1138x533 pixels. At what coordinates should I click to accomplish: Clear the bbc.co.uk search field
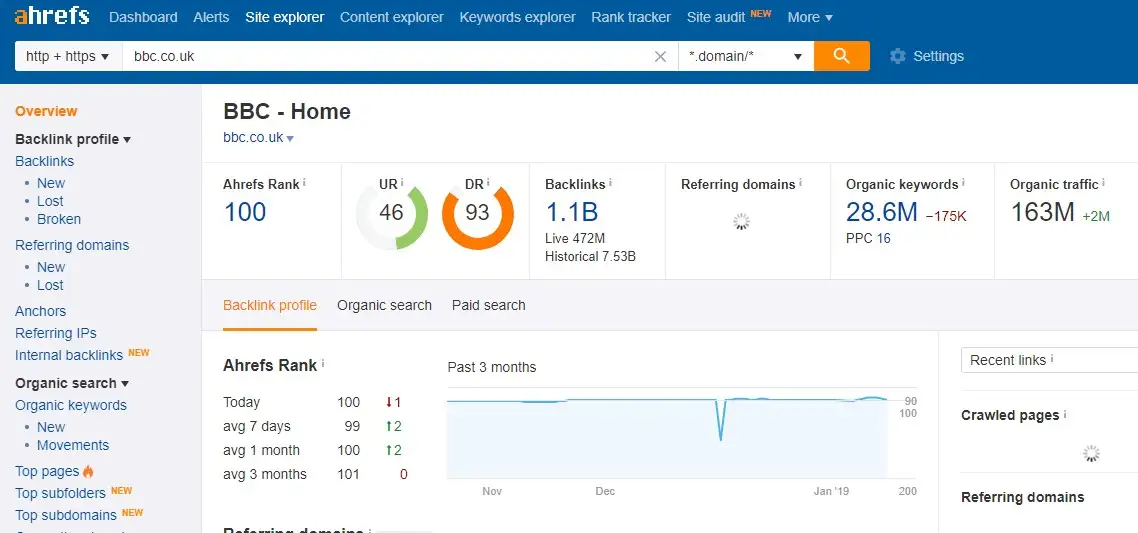click(x=660, y=57)
